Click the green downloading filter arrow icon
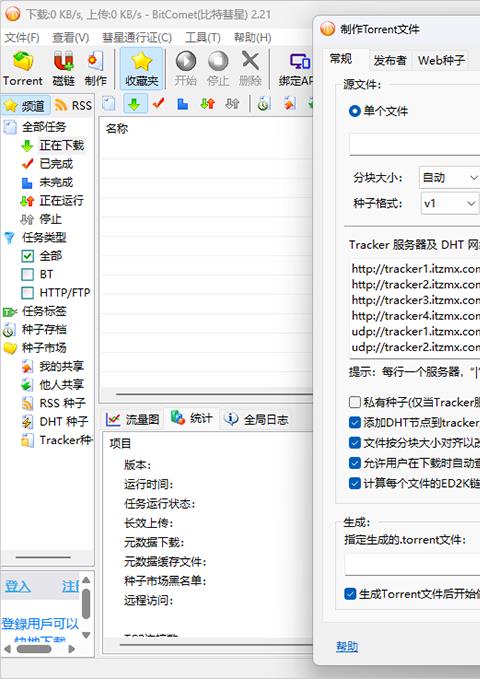 (134, 104)
